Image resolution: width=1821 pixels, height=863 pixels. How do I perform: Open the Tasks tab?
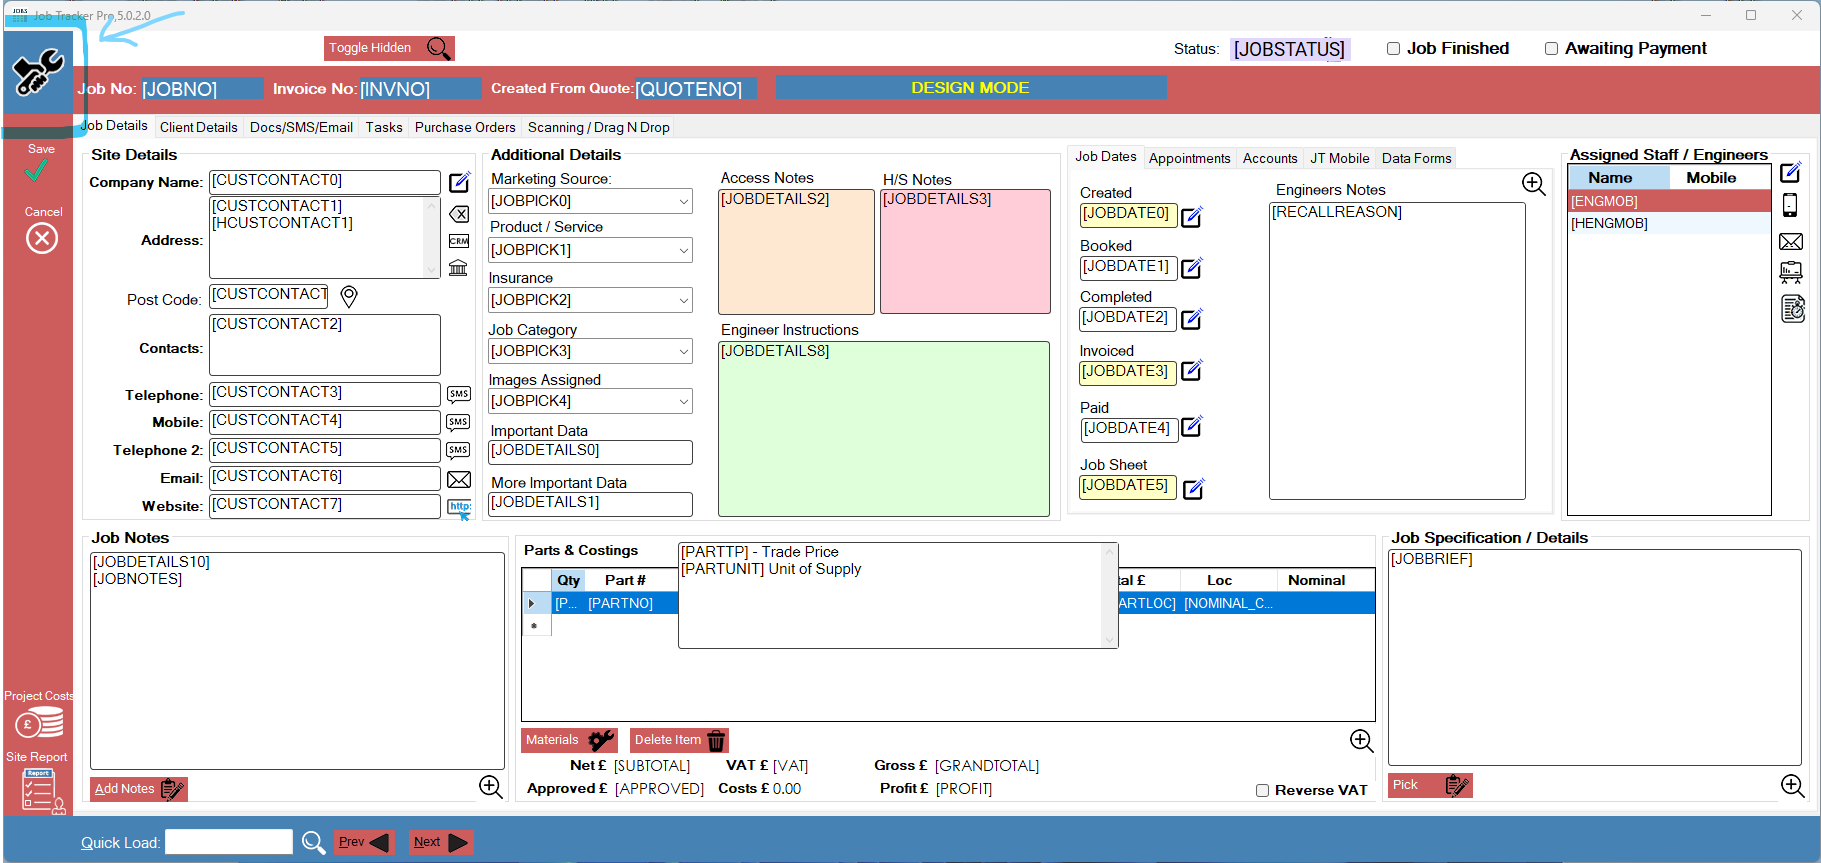(x=384, y=127)
